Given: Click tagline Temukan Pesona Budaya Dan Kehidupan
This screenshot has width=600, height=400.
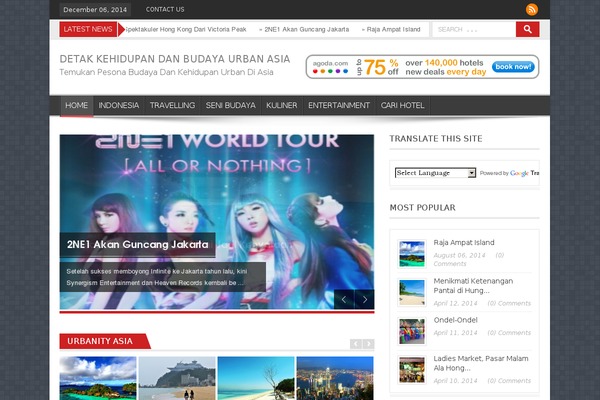Looking at the screenshot, I should (166, 72).
